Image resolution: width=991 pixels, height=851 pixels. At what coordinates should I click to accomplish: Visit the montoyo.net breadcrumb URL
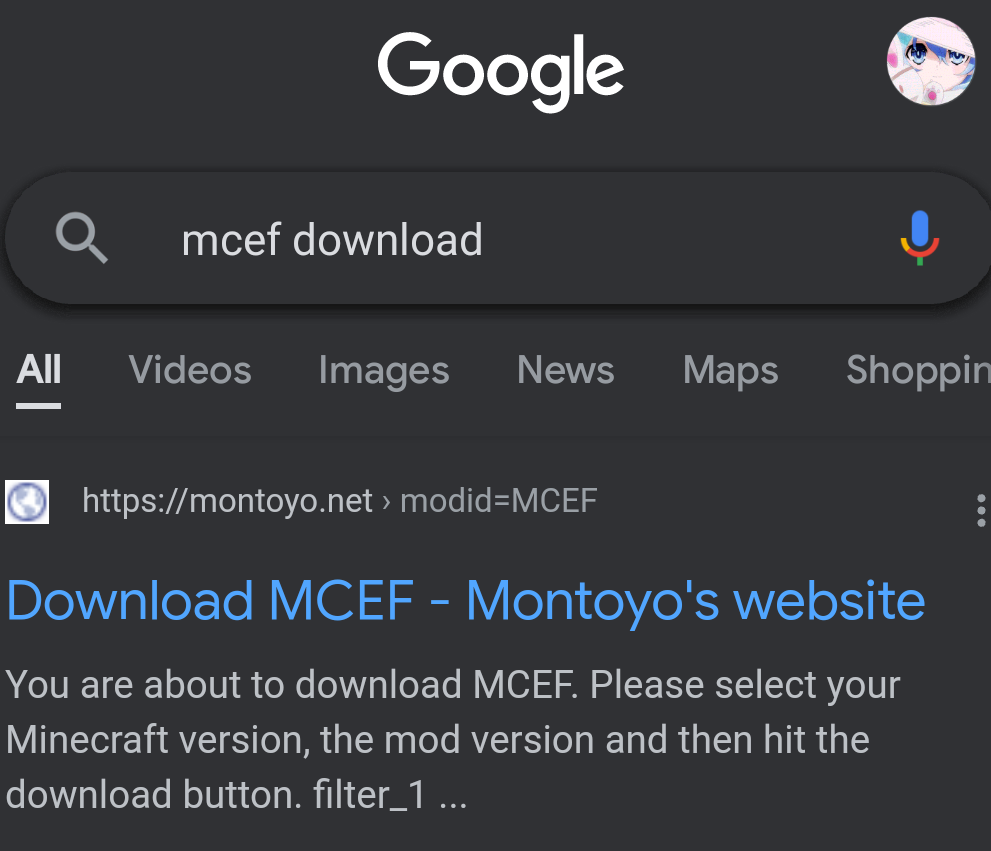click(x=227, y=501)
